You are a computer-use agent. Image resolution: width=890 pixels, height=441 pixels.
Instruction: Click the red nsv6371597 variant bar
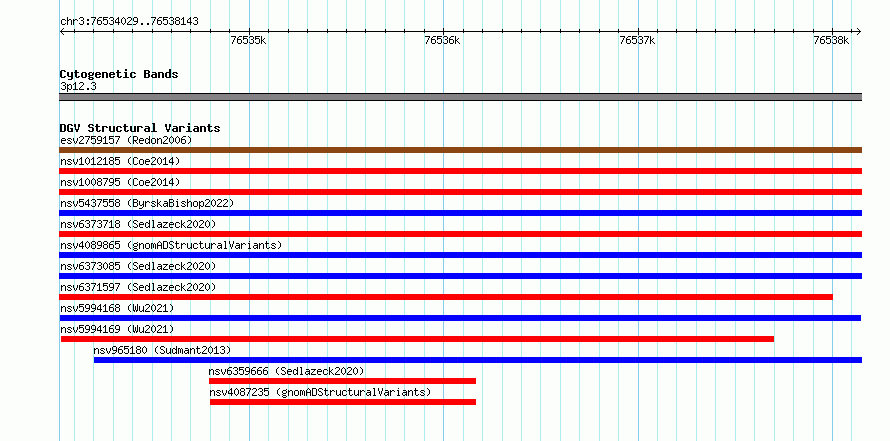coord(446,297)
